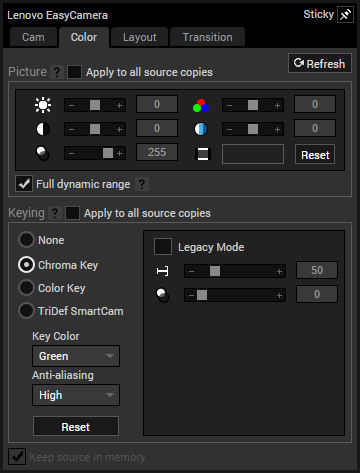Viewport: 360px width, 473px height.
Task: Click the Refresh button
Action: 320,63
